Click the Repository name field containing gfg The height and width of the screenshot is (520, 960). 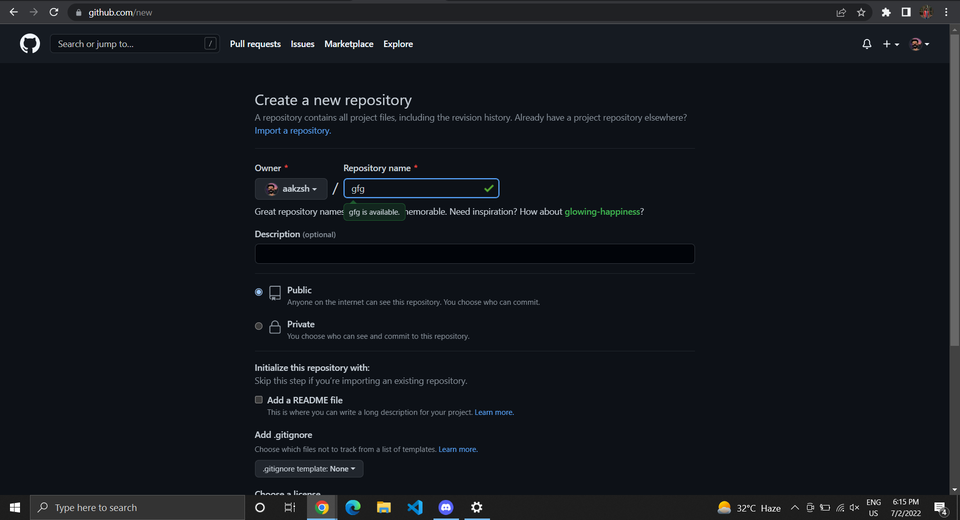pyautogui.click(x=421, y=189)
